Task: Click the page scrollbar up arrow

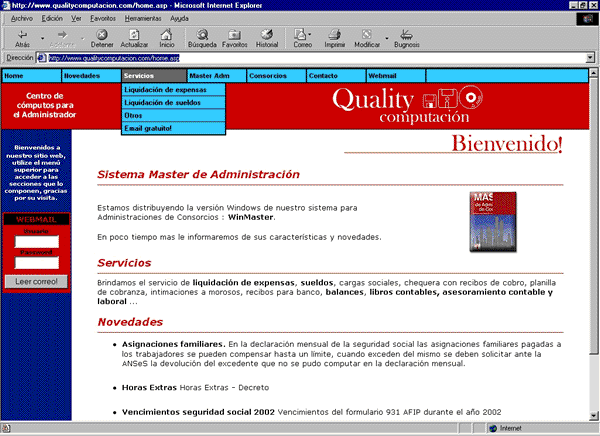Action: pos(593,72)
